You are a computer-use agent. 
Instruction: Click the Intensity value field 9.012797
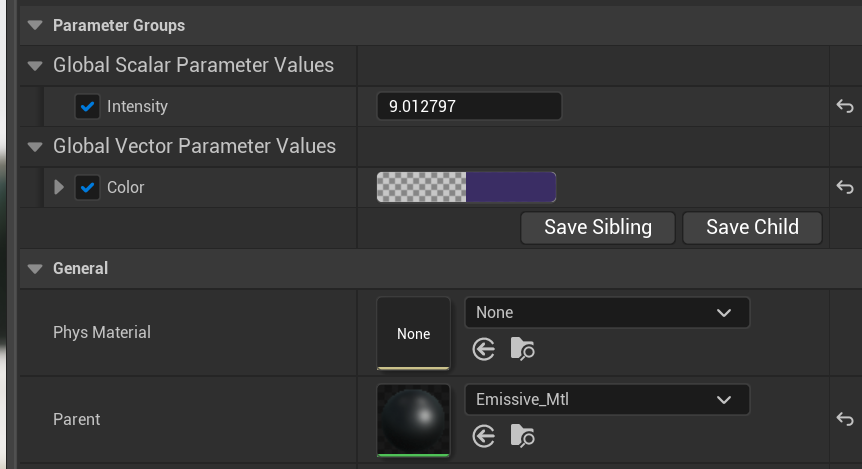pos(468,106)
